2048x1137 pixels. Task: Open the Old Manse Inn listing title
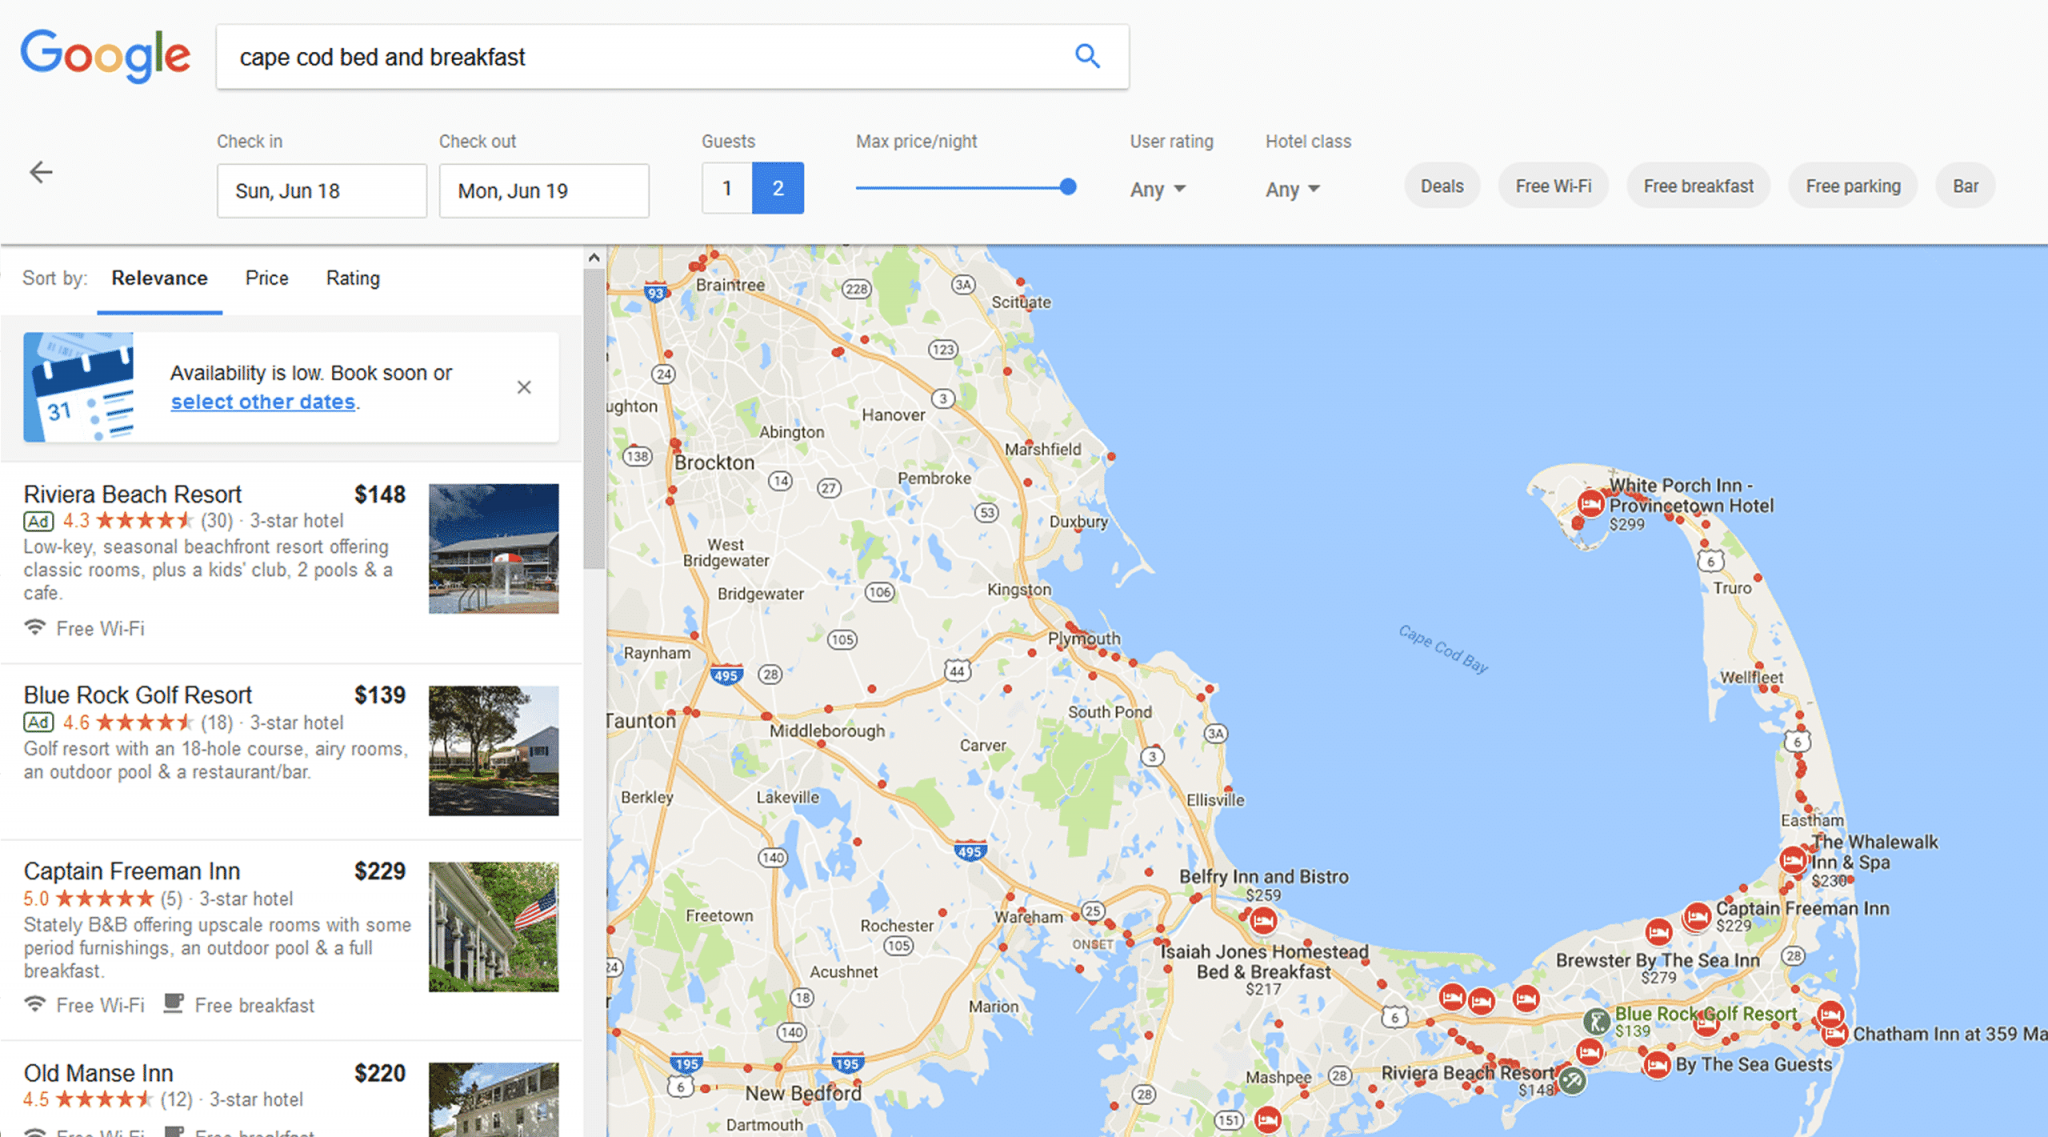[98, 1073]
